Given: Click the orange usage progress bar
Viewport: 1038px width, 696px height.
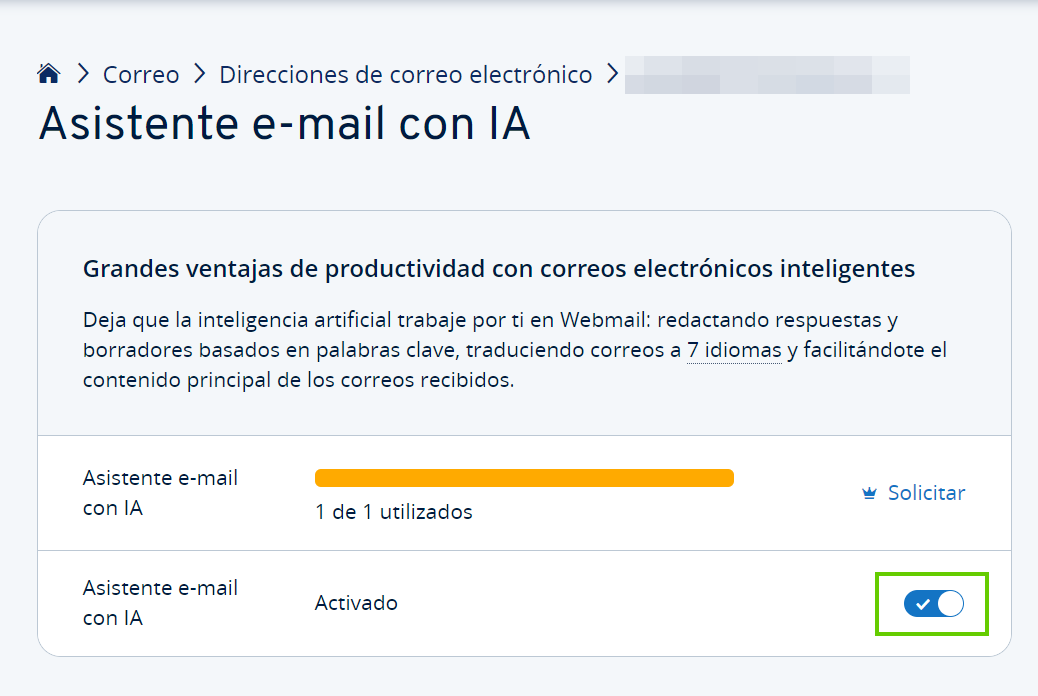Looking at the screenshot, I should [x=524, y=478].
